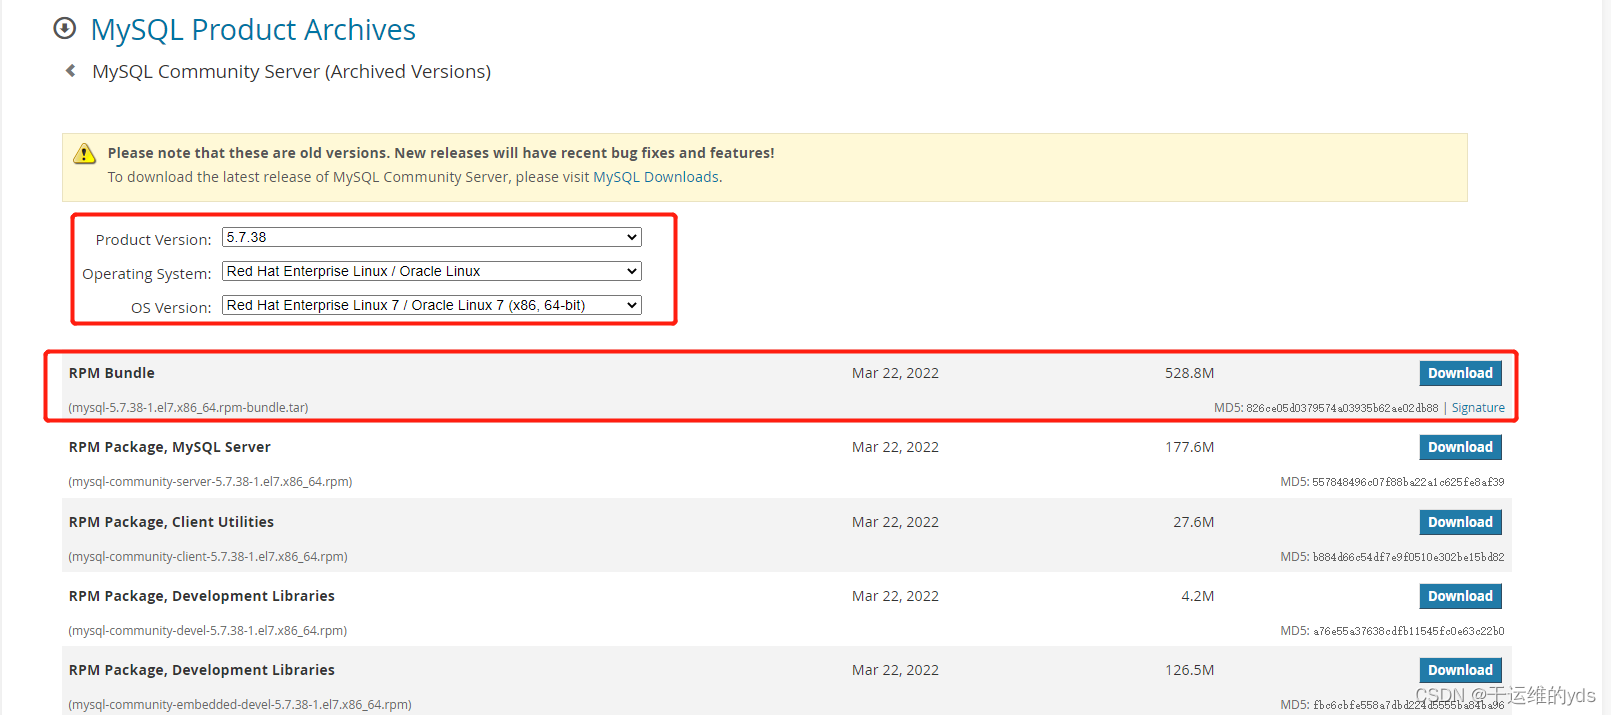Click the Product Version label
This screenshot has width=1611, height=715.
(x=153, y=240)
